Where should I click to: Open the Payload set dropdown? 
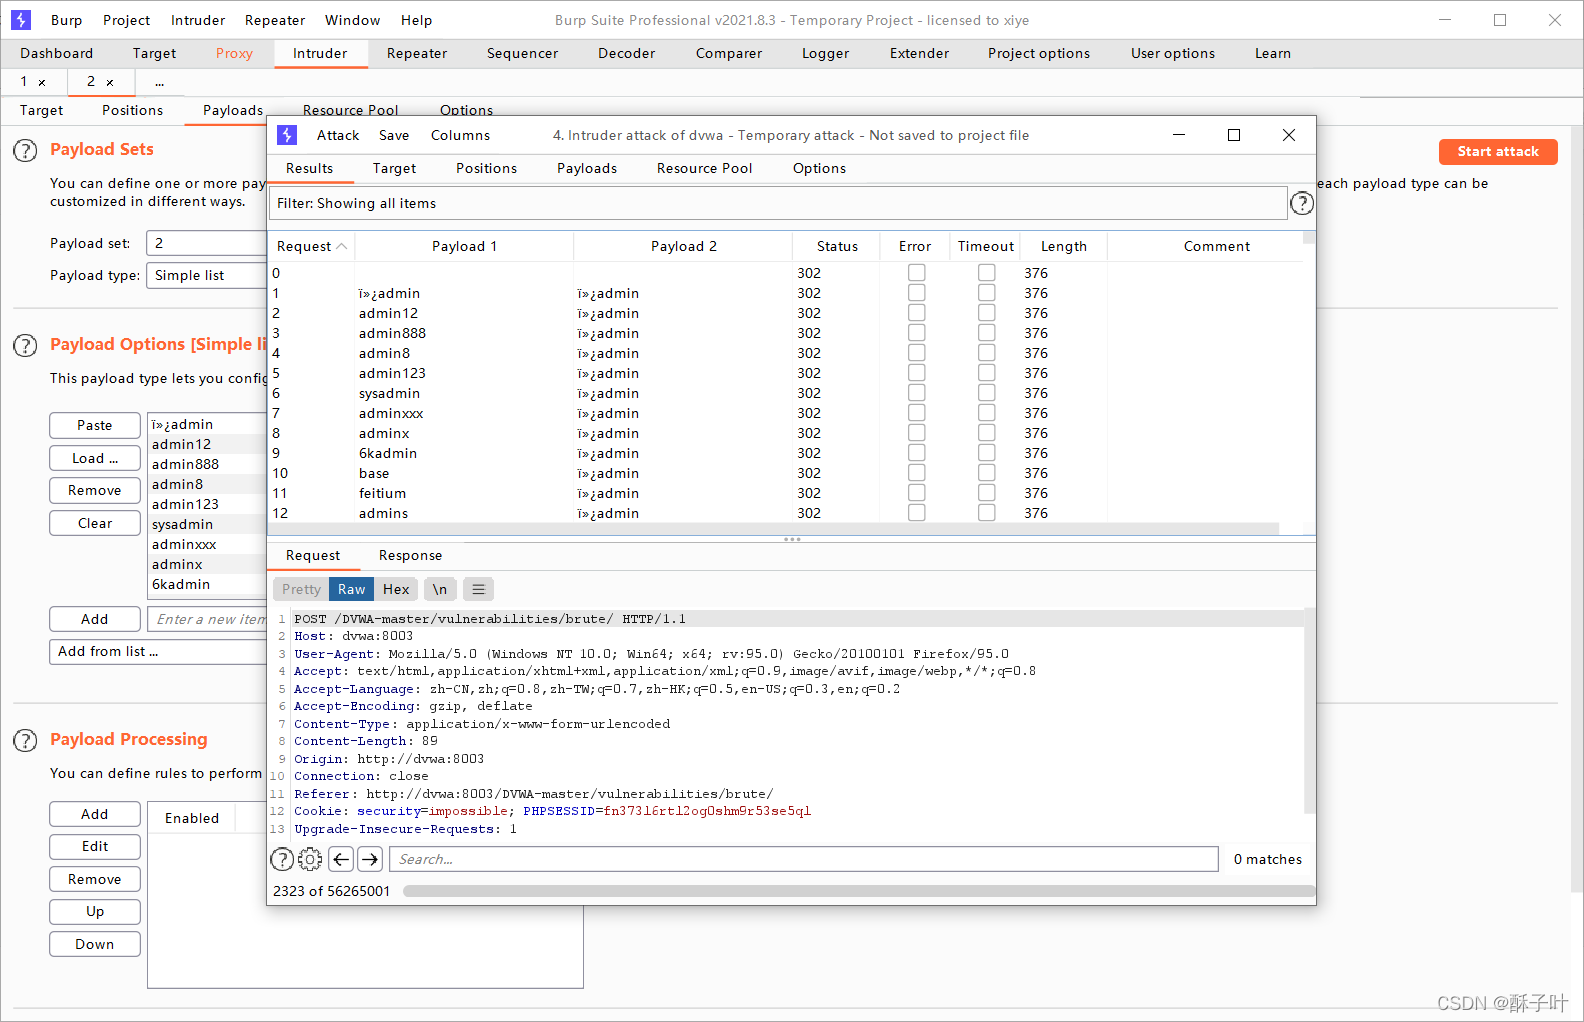pos(207,243)
